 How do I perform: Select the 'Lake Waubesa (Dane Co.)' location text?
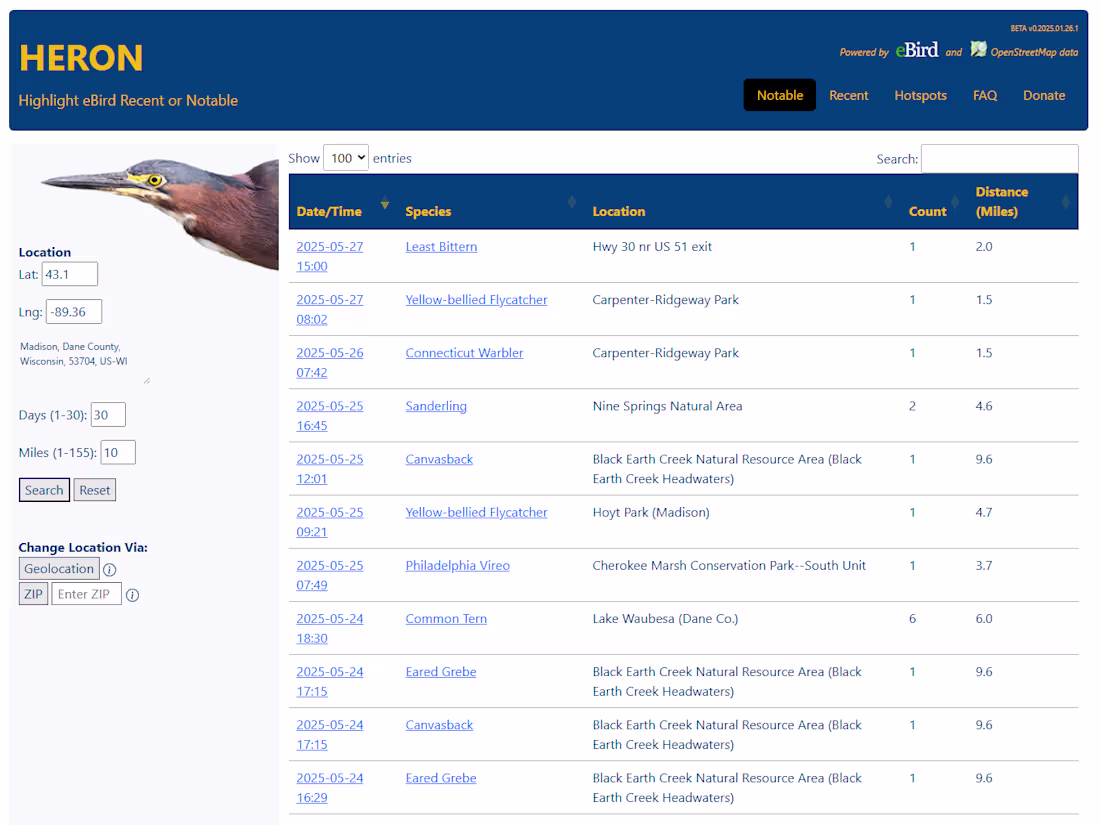[665, 619]
